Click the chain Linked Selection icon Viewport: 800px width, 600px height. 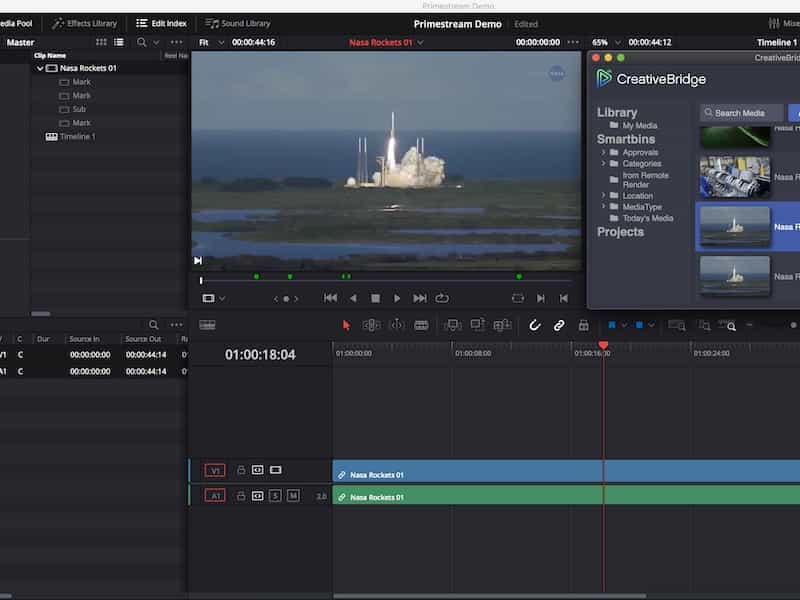[x=559, y=325]
